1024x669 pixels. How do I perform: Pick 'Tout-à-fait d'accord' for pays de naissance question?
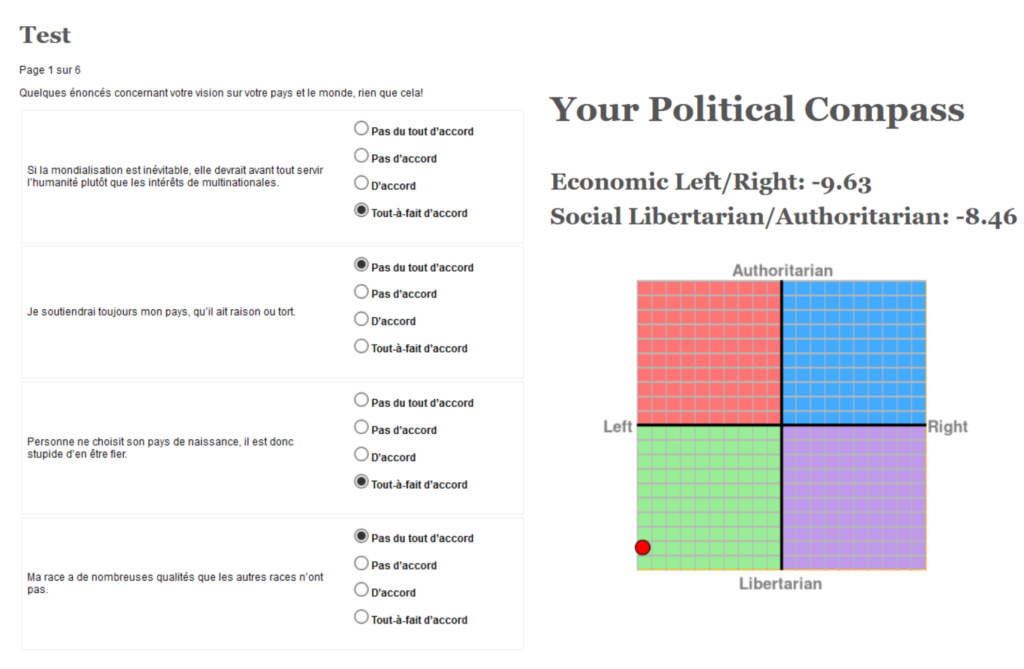pos(361,481)
